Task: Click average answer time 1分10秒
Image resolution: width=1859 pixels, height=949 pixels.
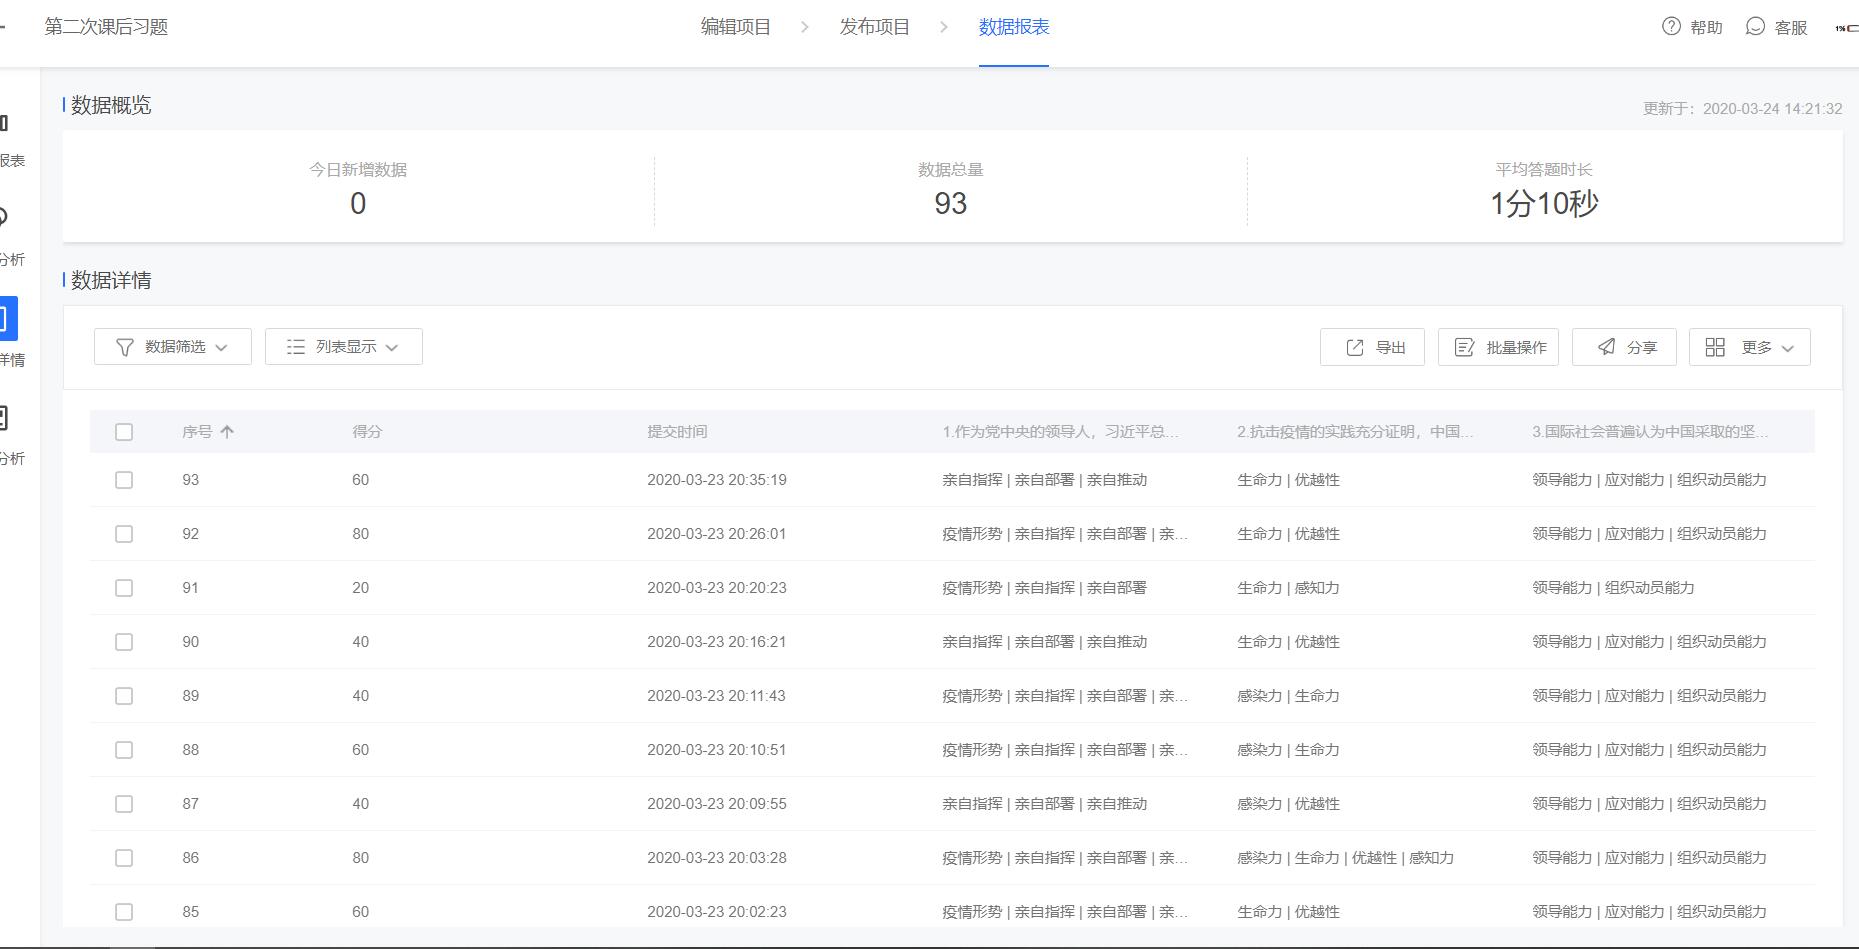Action: click(1544, 204)
